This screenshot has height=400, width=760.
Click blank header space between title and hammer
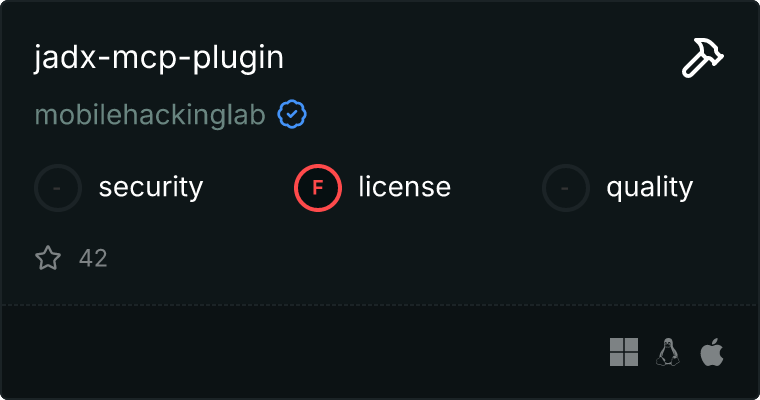[480, 58]
